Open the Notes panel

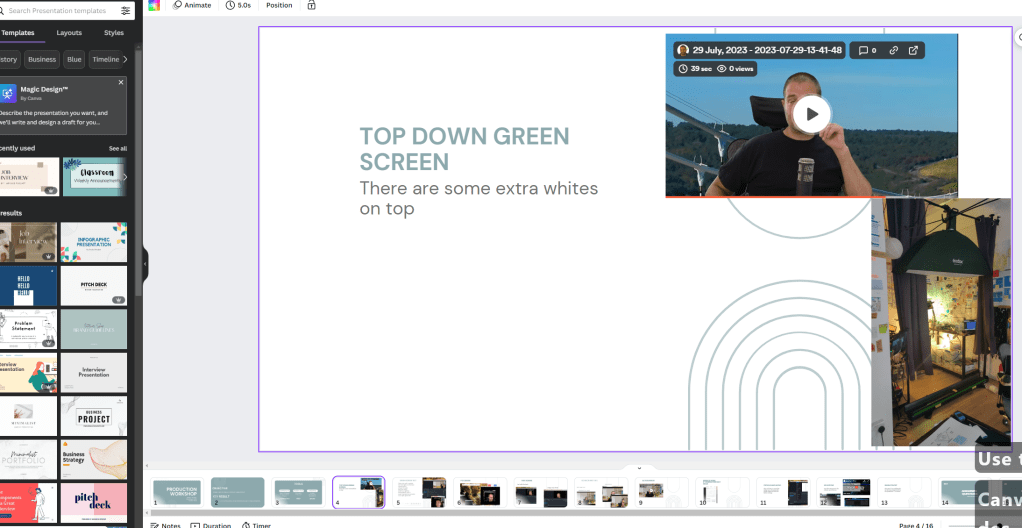166,525
